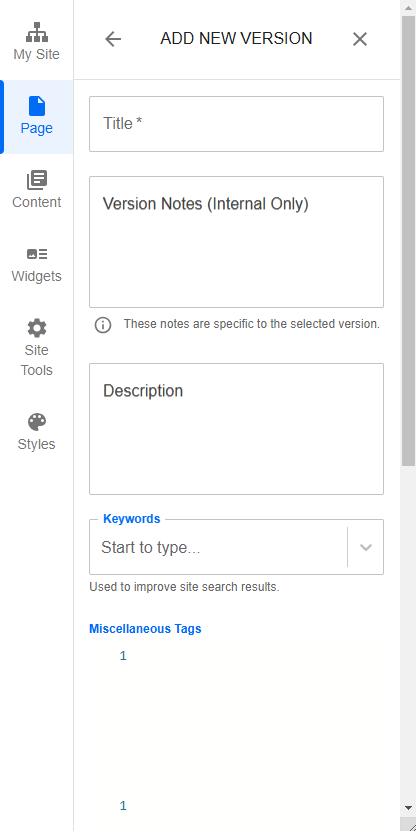Click the info icon beside version notes hint

[103, 325]
